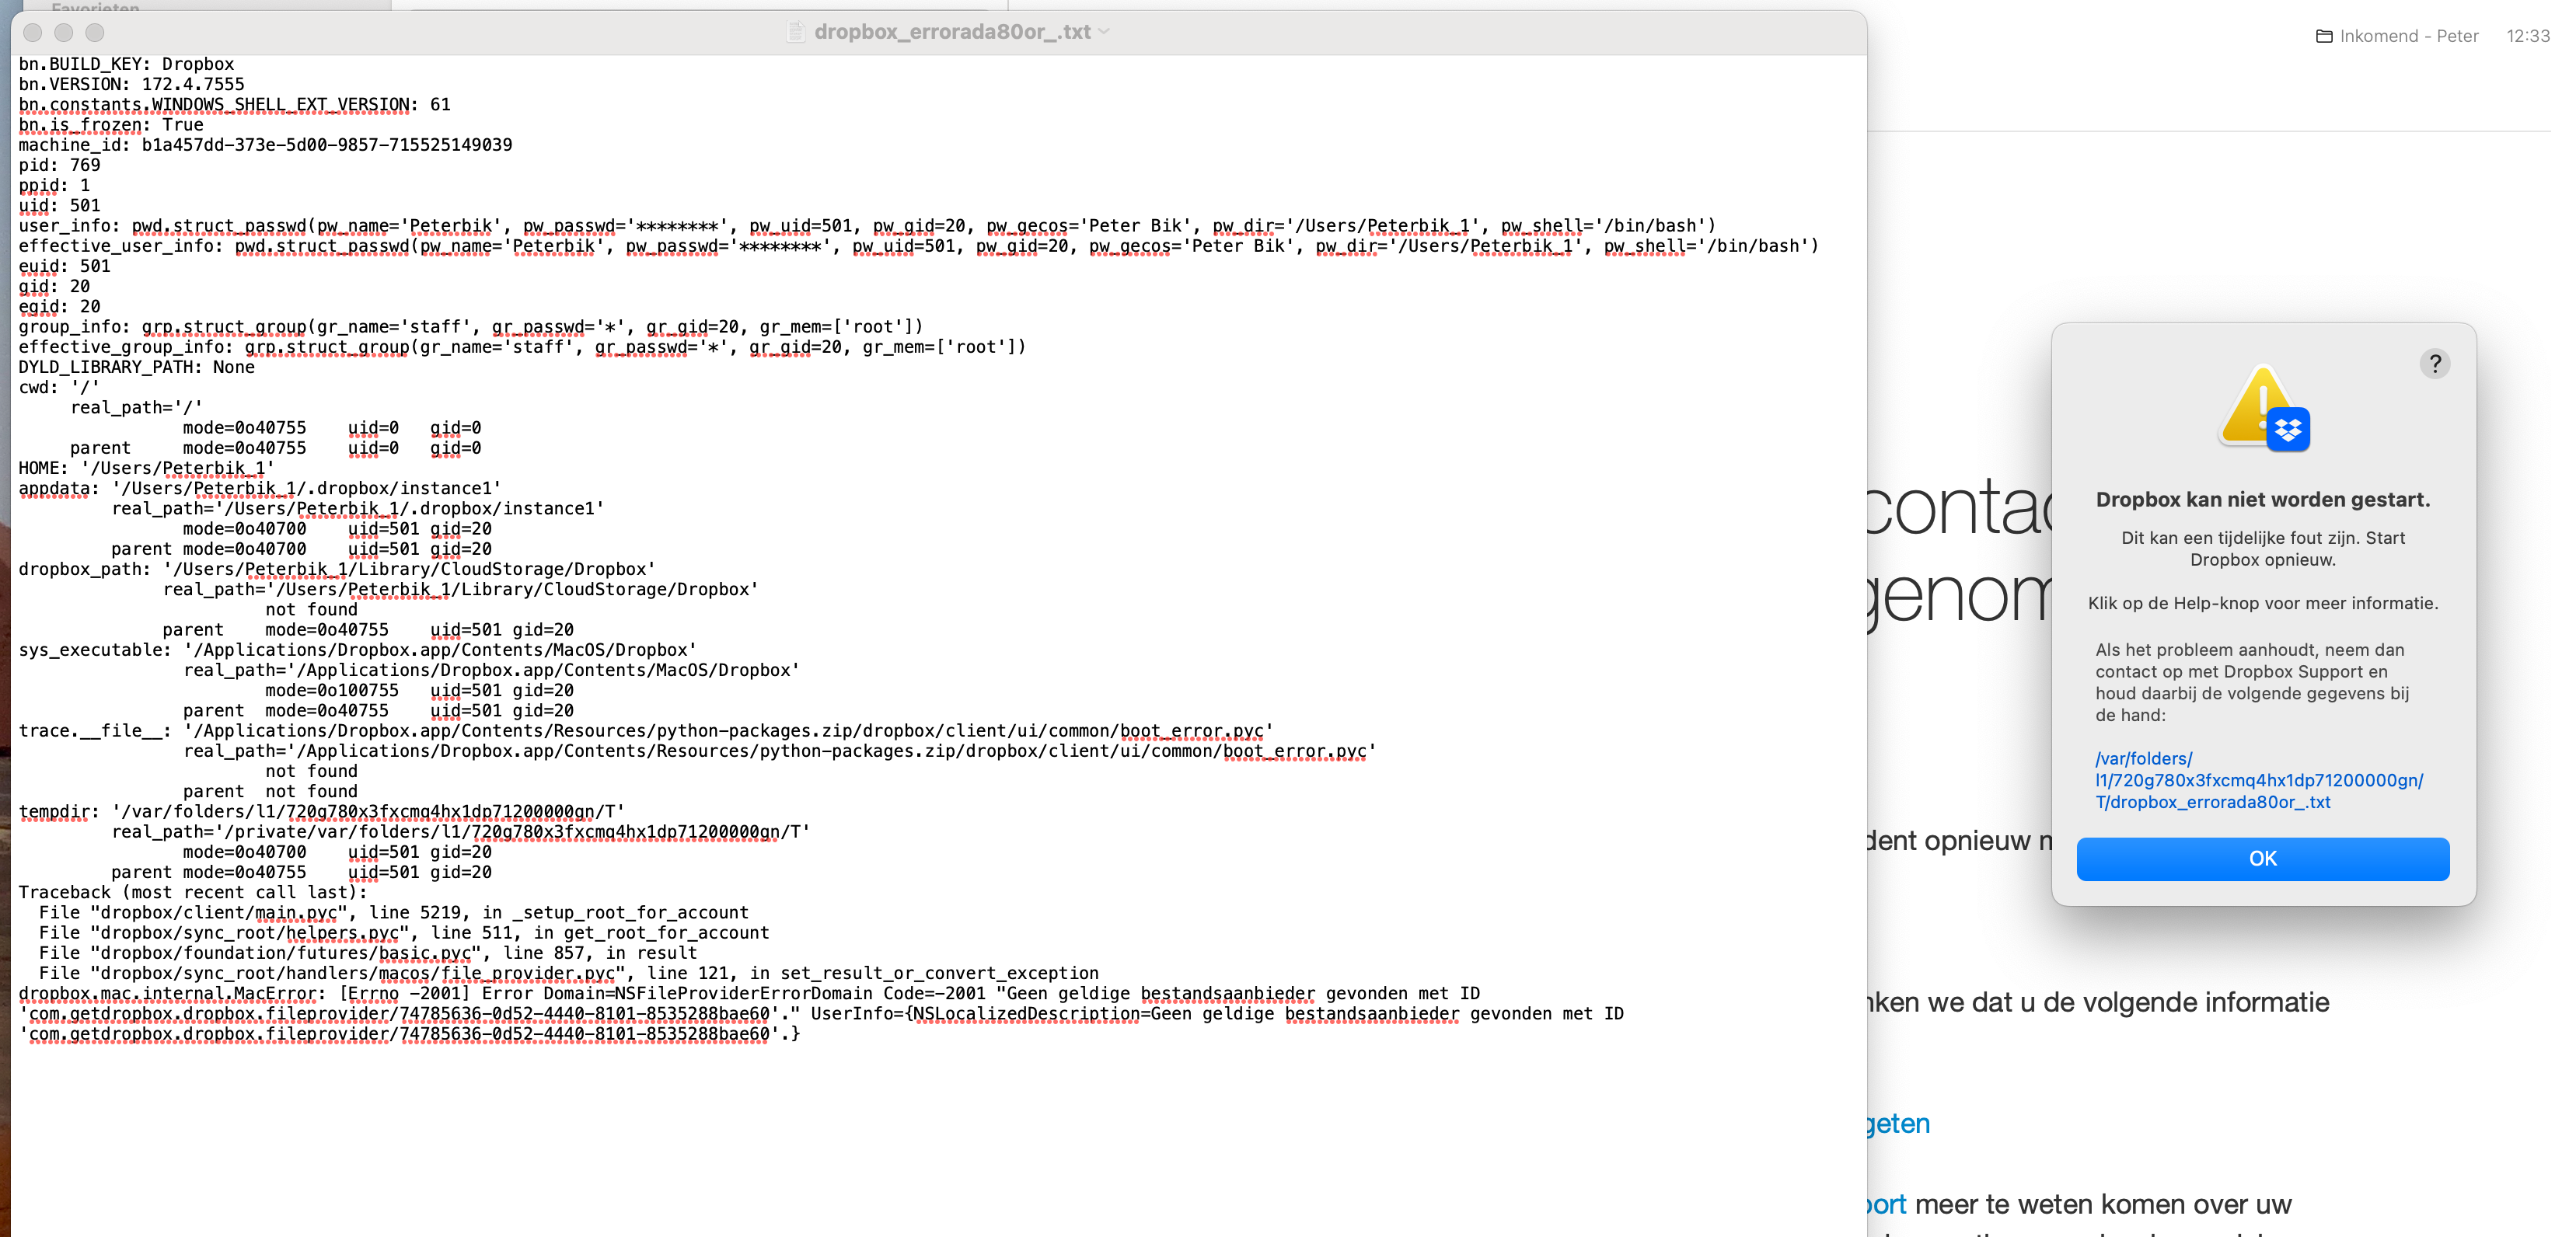Click the 'egid: 20' line

pyautogui.click(x=59, y=307)
